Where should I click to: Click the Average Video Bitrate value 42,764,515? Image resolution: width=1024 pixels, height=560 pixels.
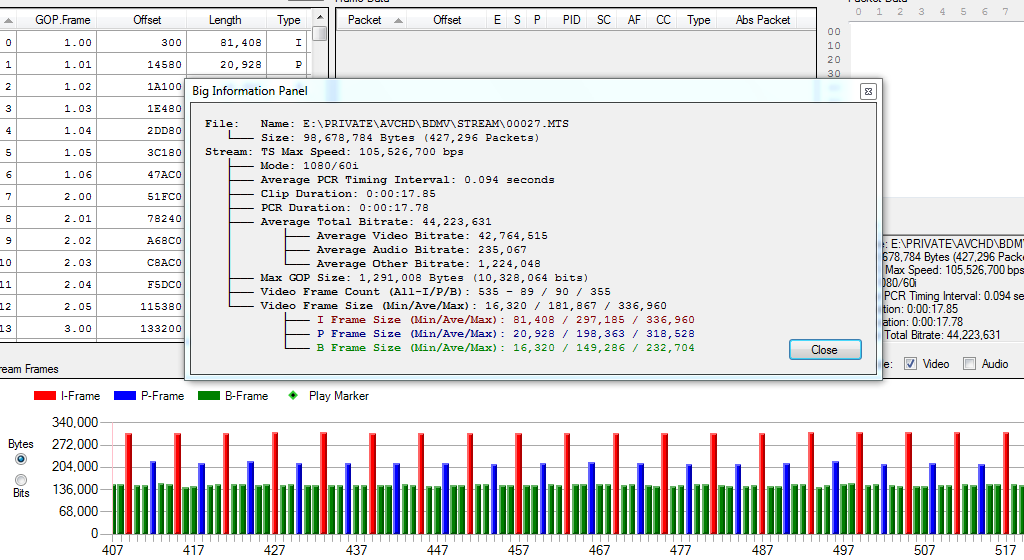[512, 236]
